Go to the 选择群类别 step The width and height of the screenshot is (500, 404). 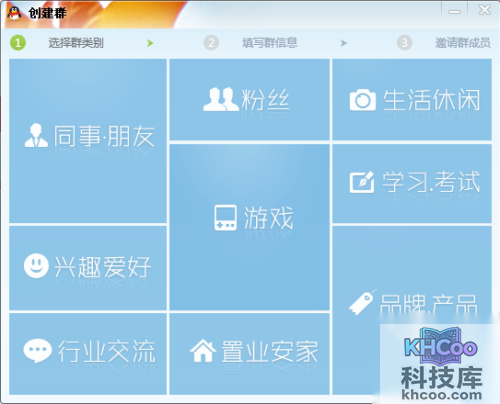[x=76, y=43]
